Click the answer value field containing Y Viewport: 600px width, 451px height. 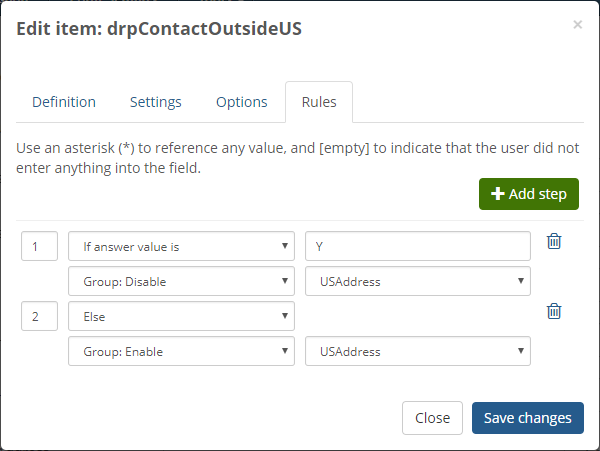[x=417, y=246]
